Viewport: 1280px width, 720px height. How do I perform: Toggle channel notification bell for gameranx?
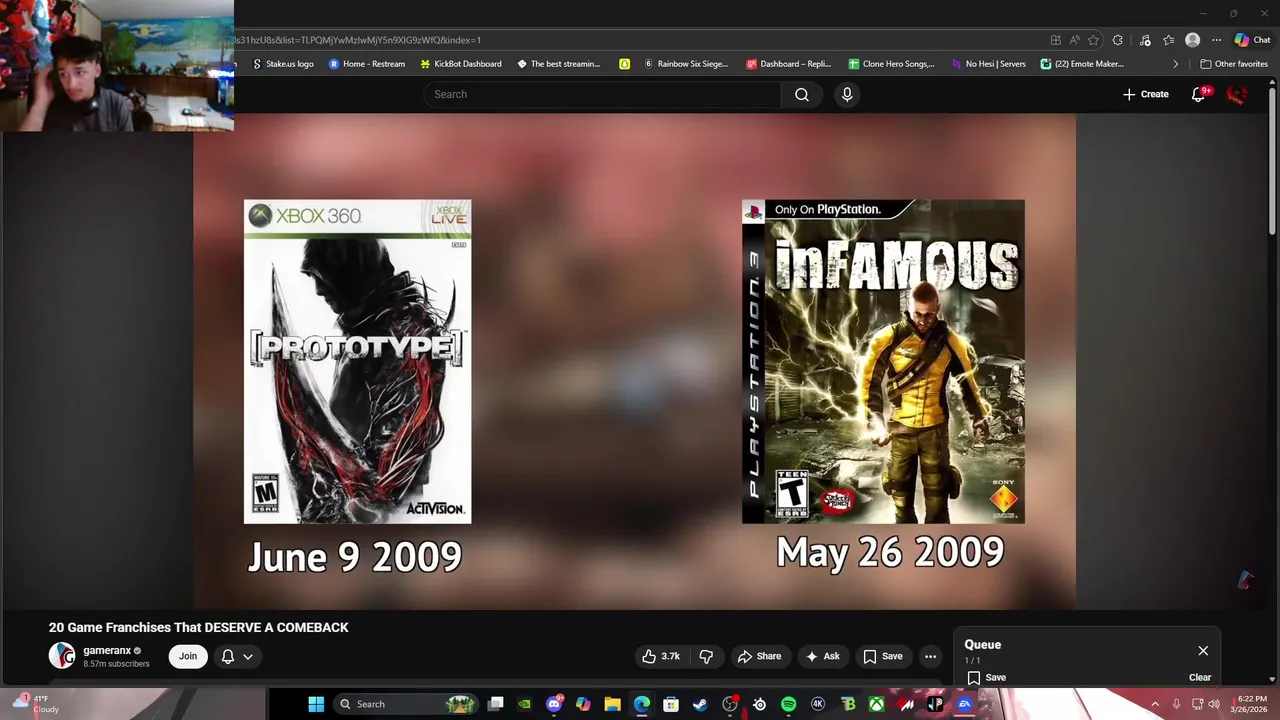228,656
